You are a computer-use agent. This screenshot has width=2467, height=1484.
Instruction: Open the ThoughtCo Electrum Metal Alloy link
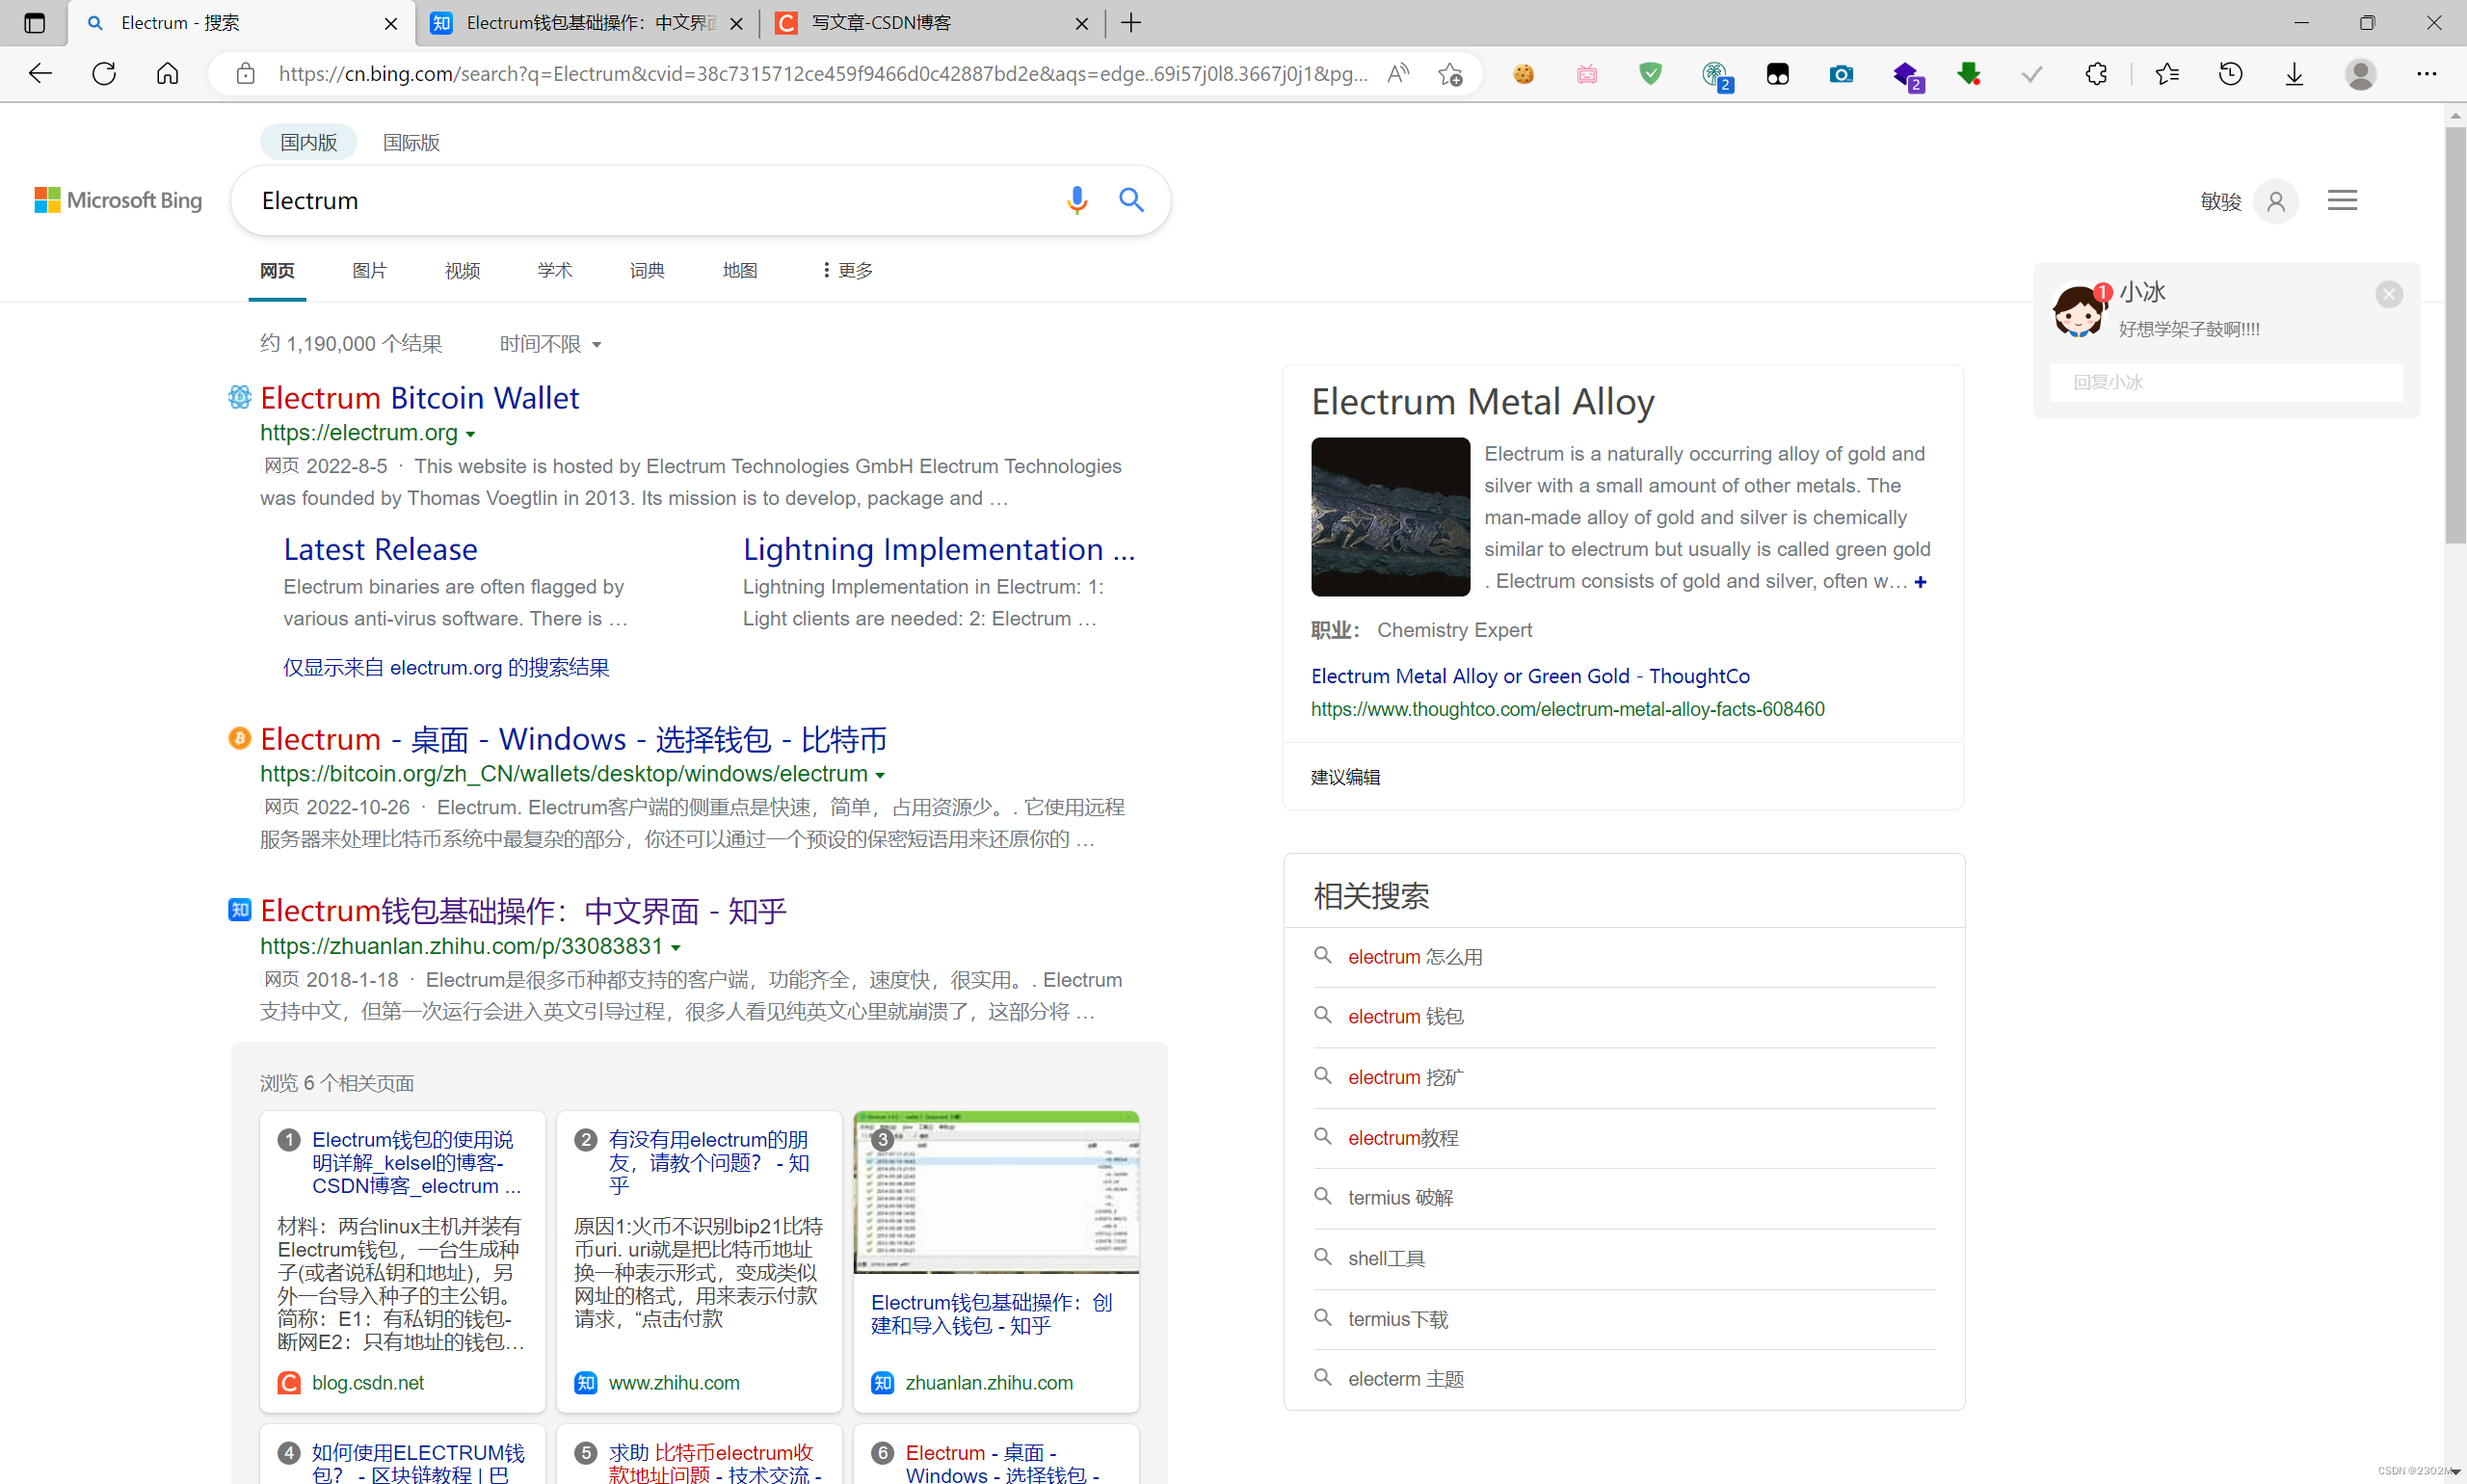pyautogui.click(x=1530, y=676)
